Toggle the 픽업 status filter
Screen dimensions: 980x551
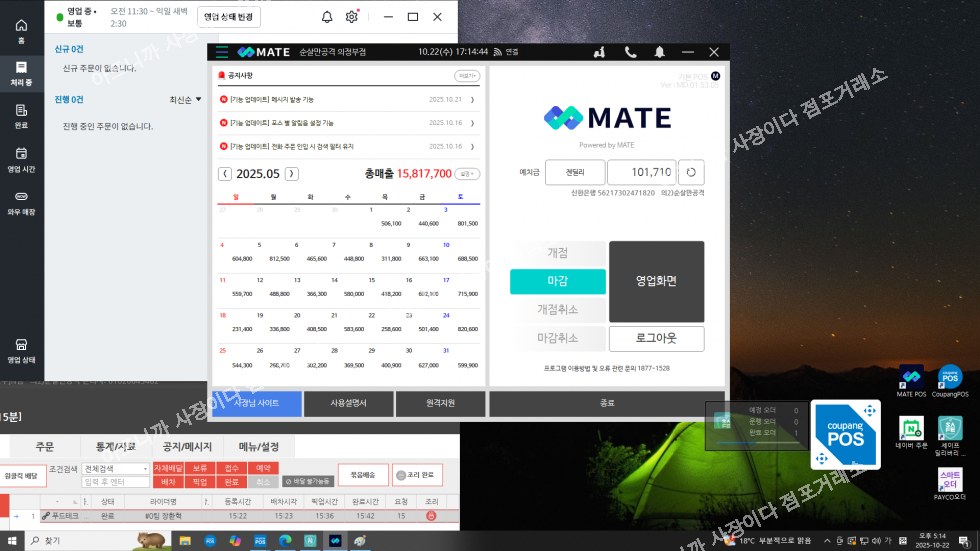pyautogui.click(x=200, y=482)
